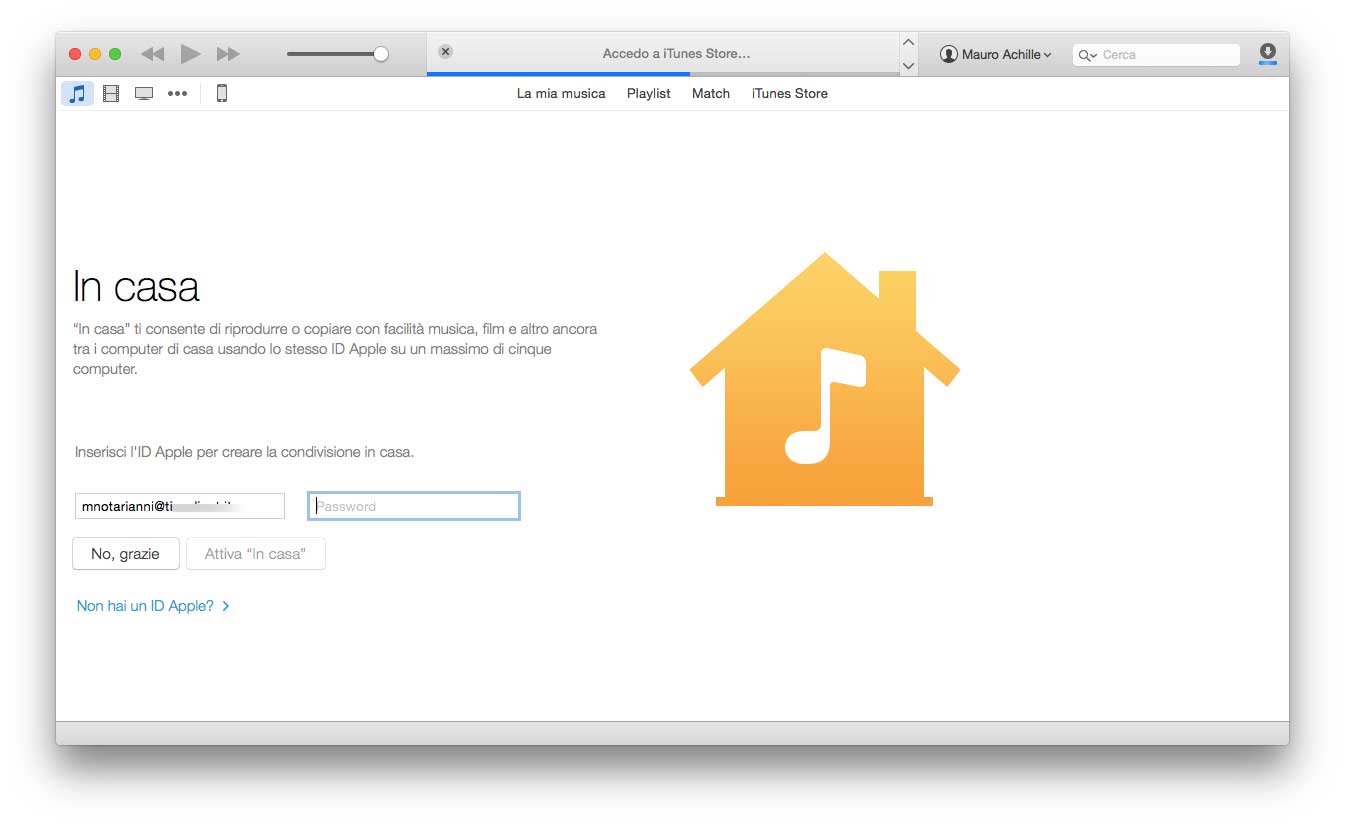Start playback with the Play button
1345x825 pixels.
point(190,54)
